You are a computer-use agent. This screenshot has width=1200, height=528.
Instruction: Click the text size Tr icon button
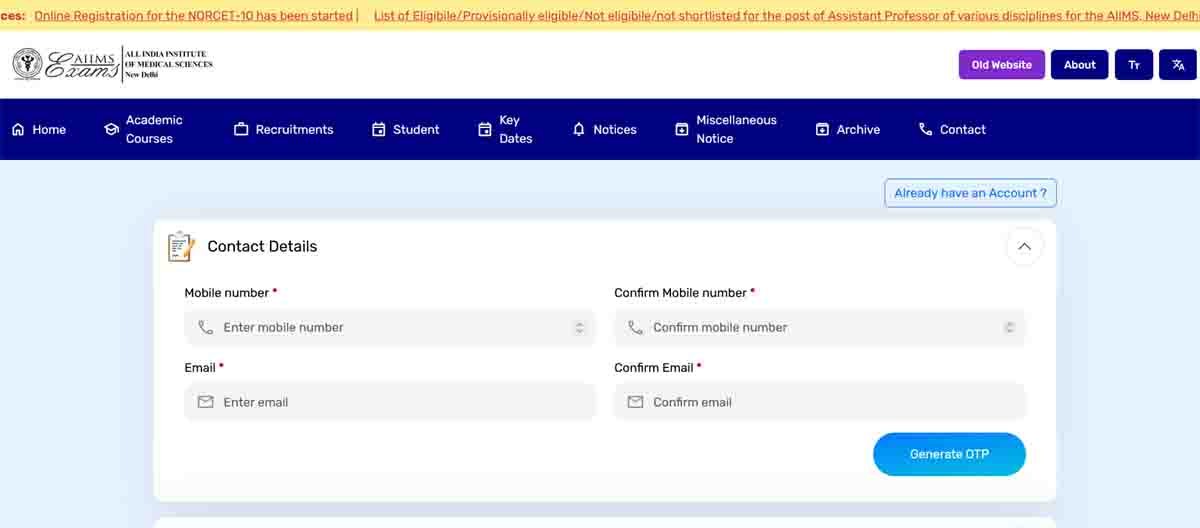point(1133,65)
